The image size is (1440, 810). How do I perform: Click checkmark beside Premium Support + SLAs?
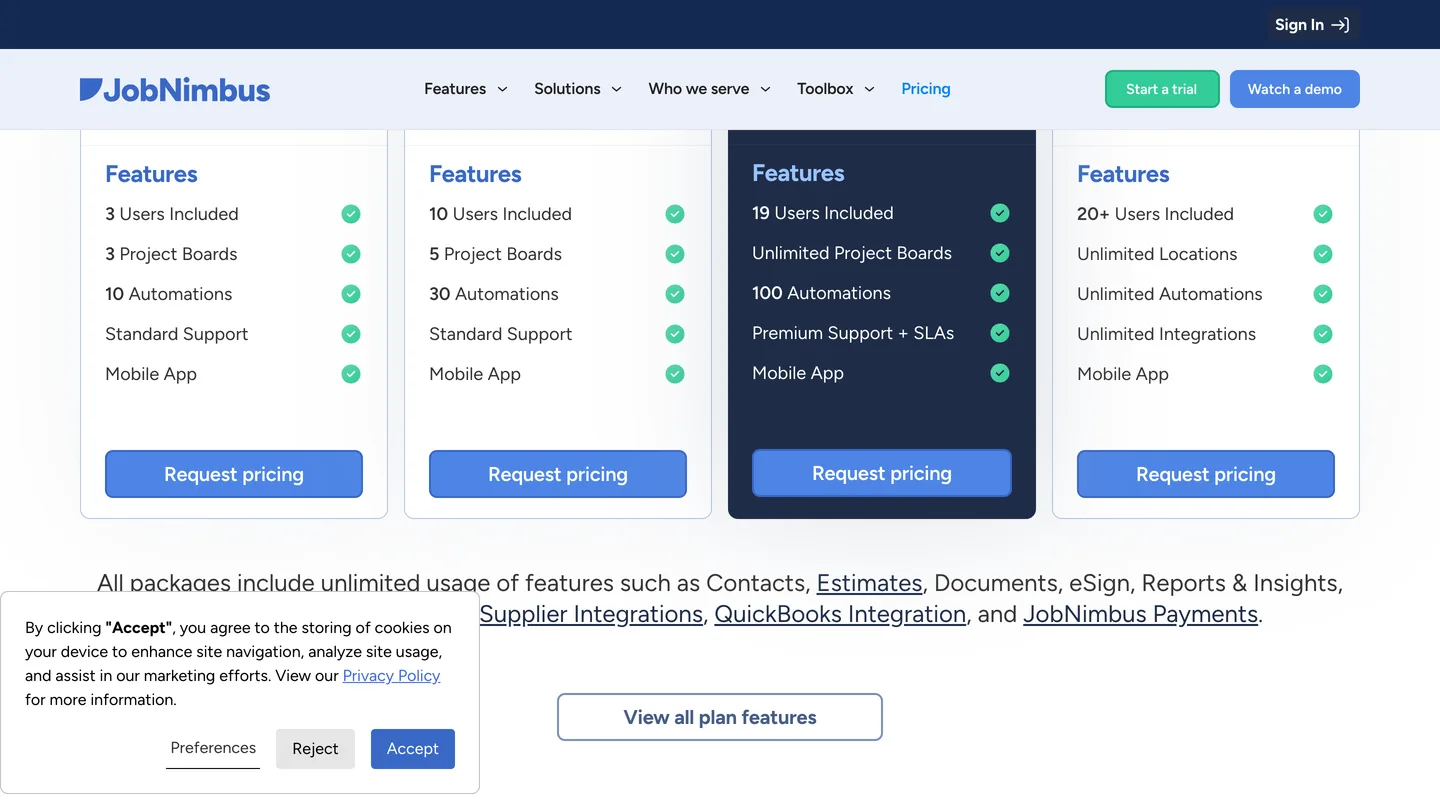point(1000,333)
